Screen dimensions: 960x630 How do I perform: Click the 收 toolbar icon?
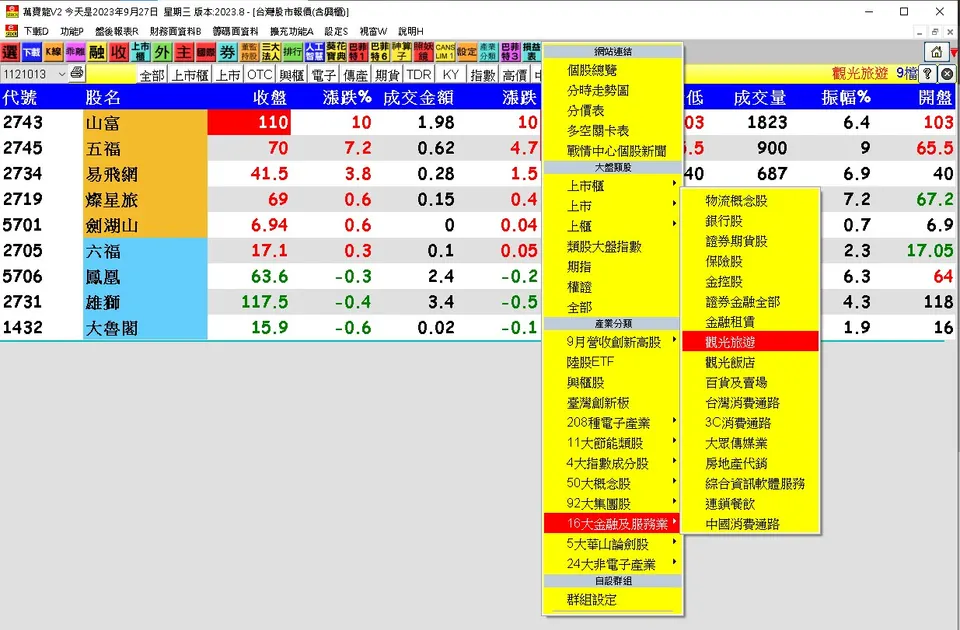coord(119,53)
